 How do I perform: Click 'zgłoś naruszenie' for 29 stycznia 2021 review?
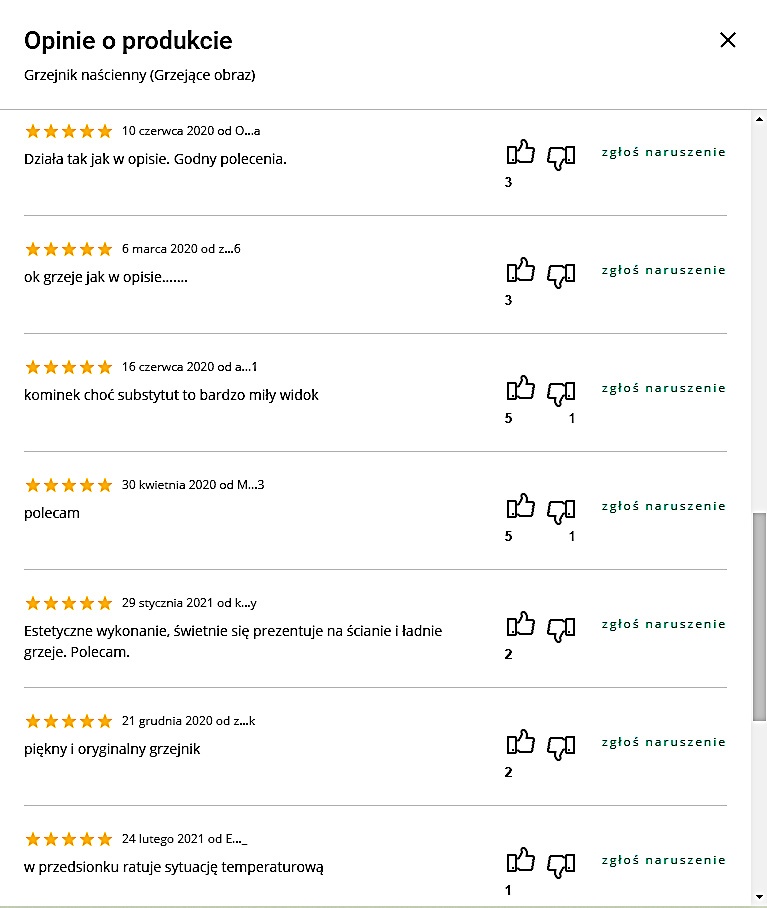click(663, 625)
